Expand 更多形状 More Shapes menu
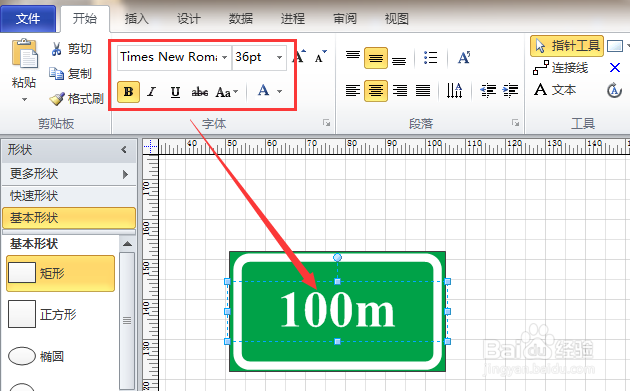 tap(69, 174)
